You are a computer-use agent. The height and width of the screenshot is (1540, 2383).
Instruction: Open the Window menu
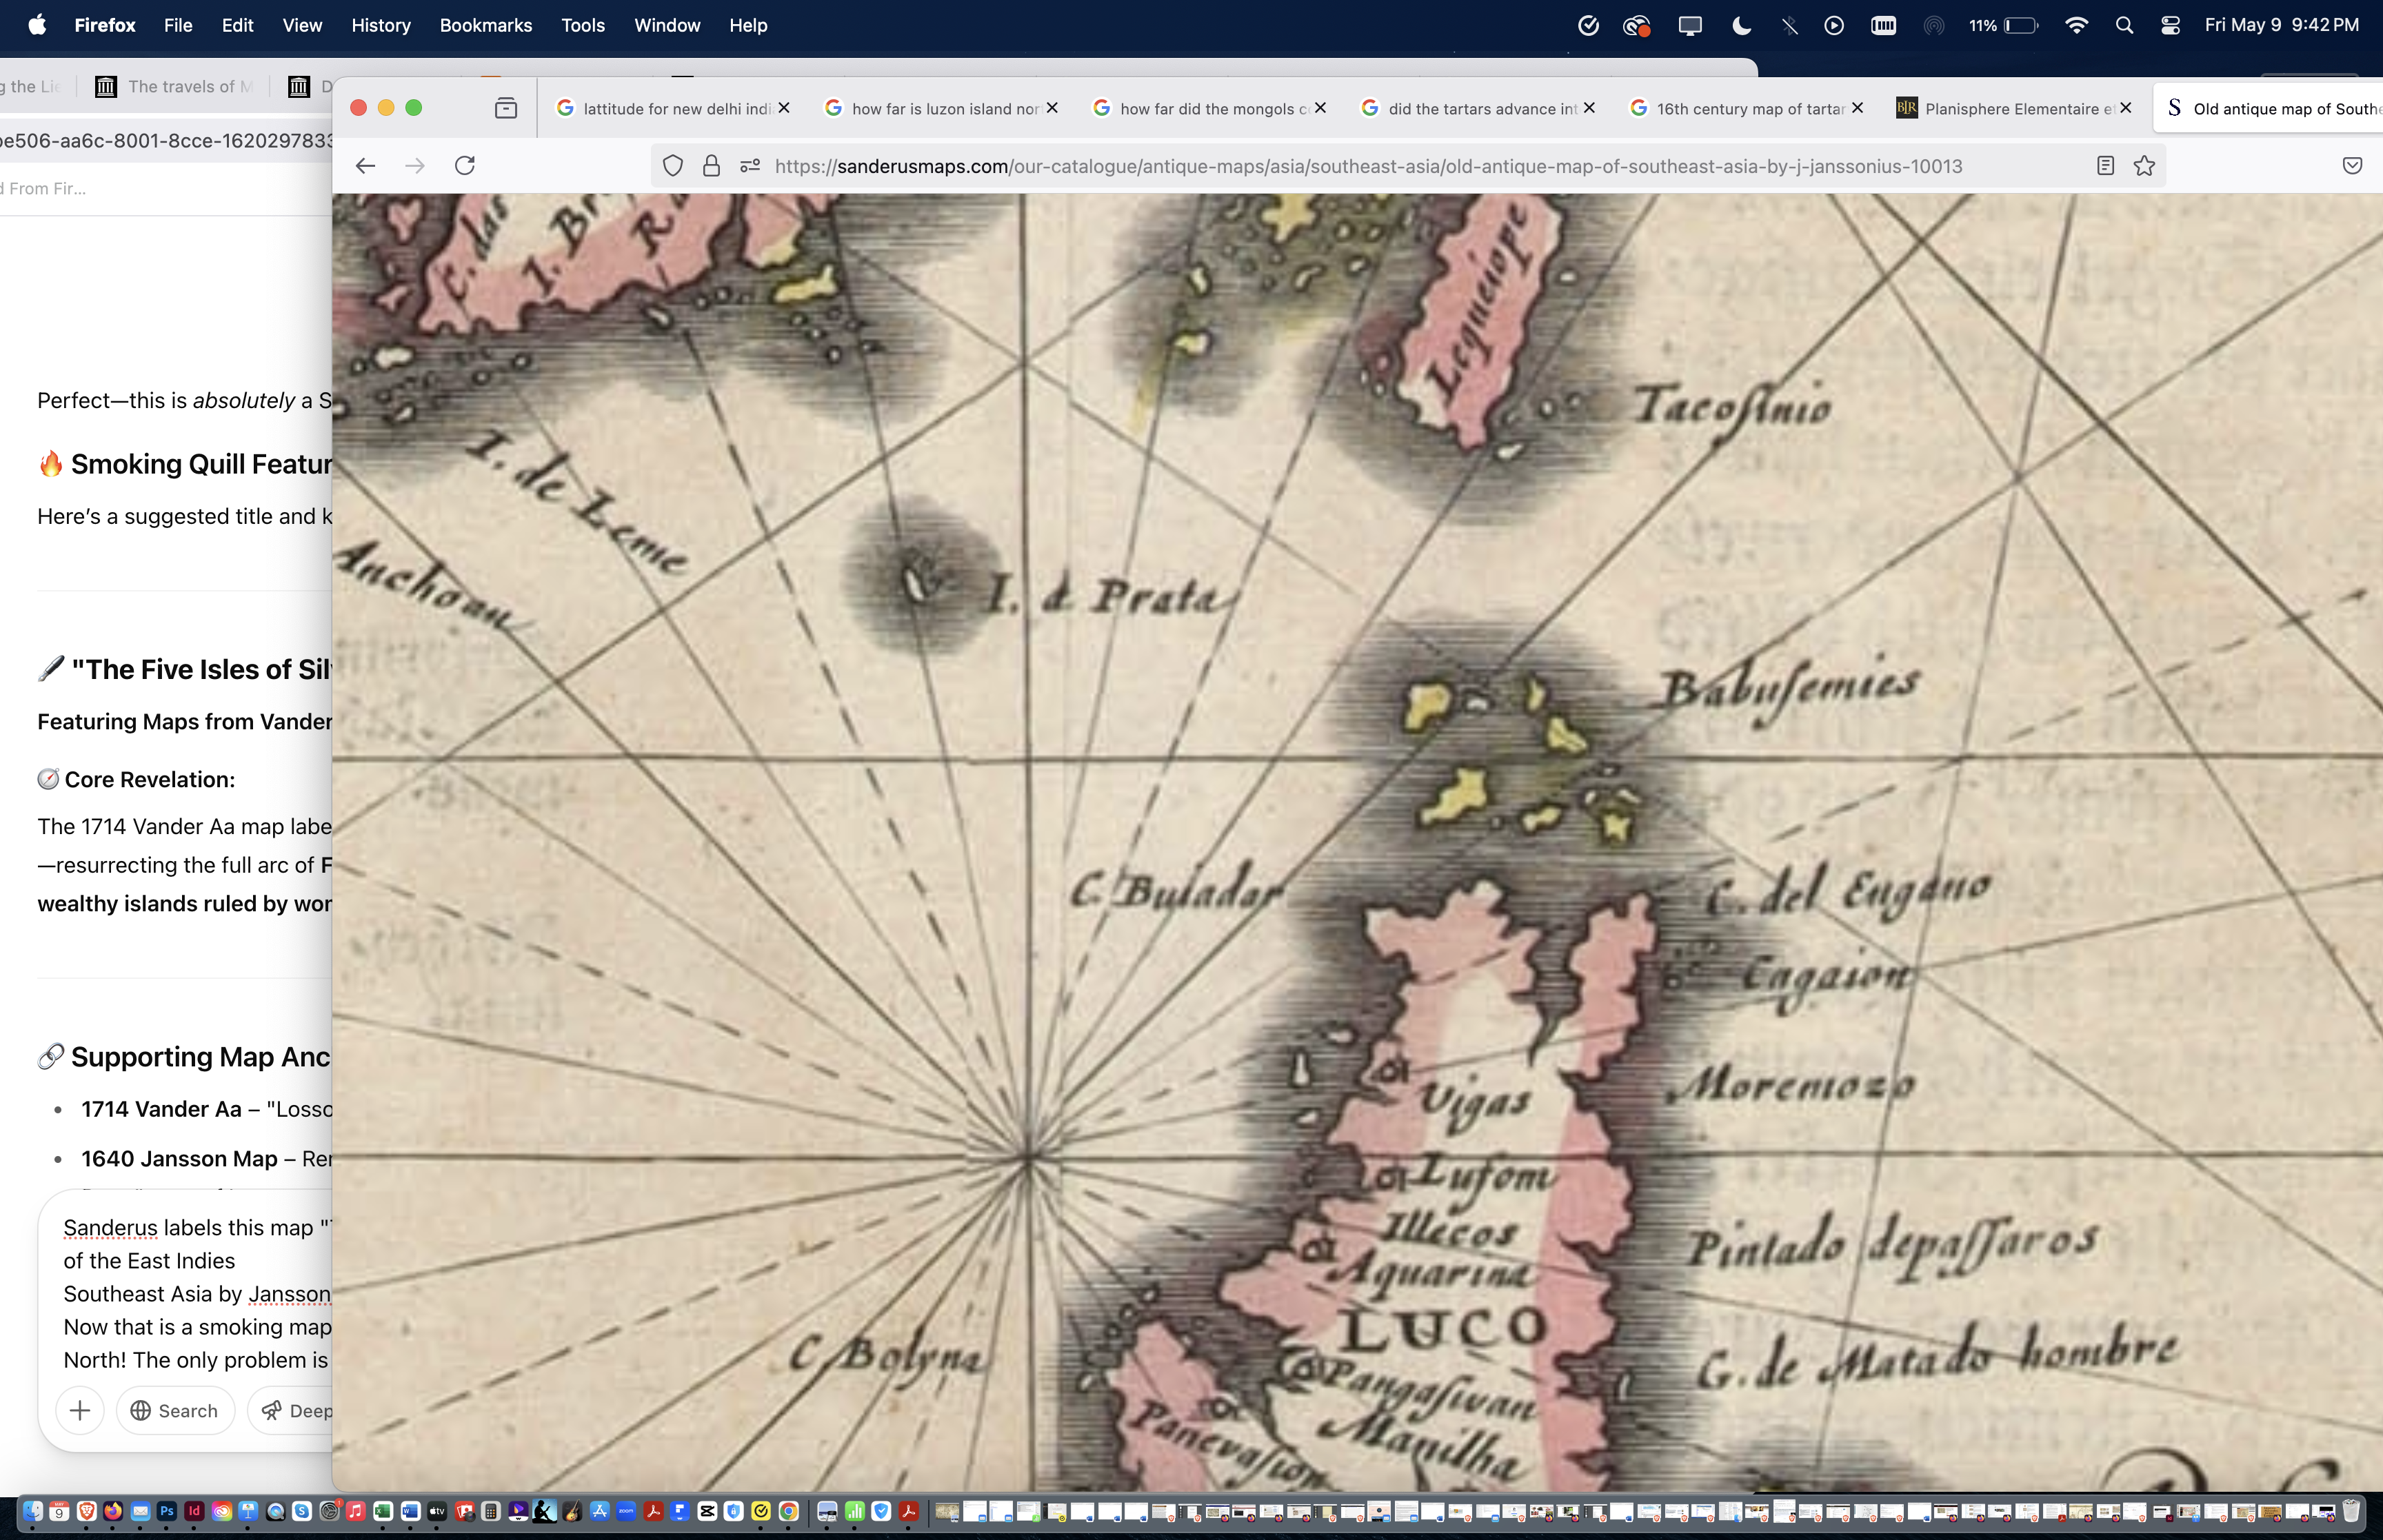click(x=667, y=25)
